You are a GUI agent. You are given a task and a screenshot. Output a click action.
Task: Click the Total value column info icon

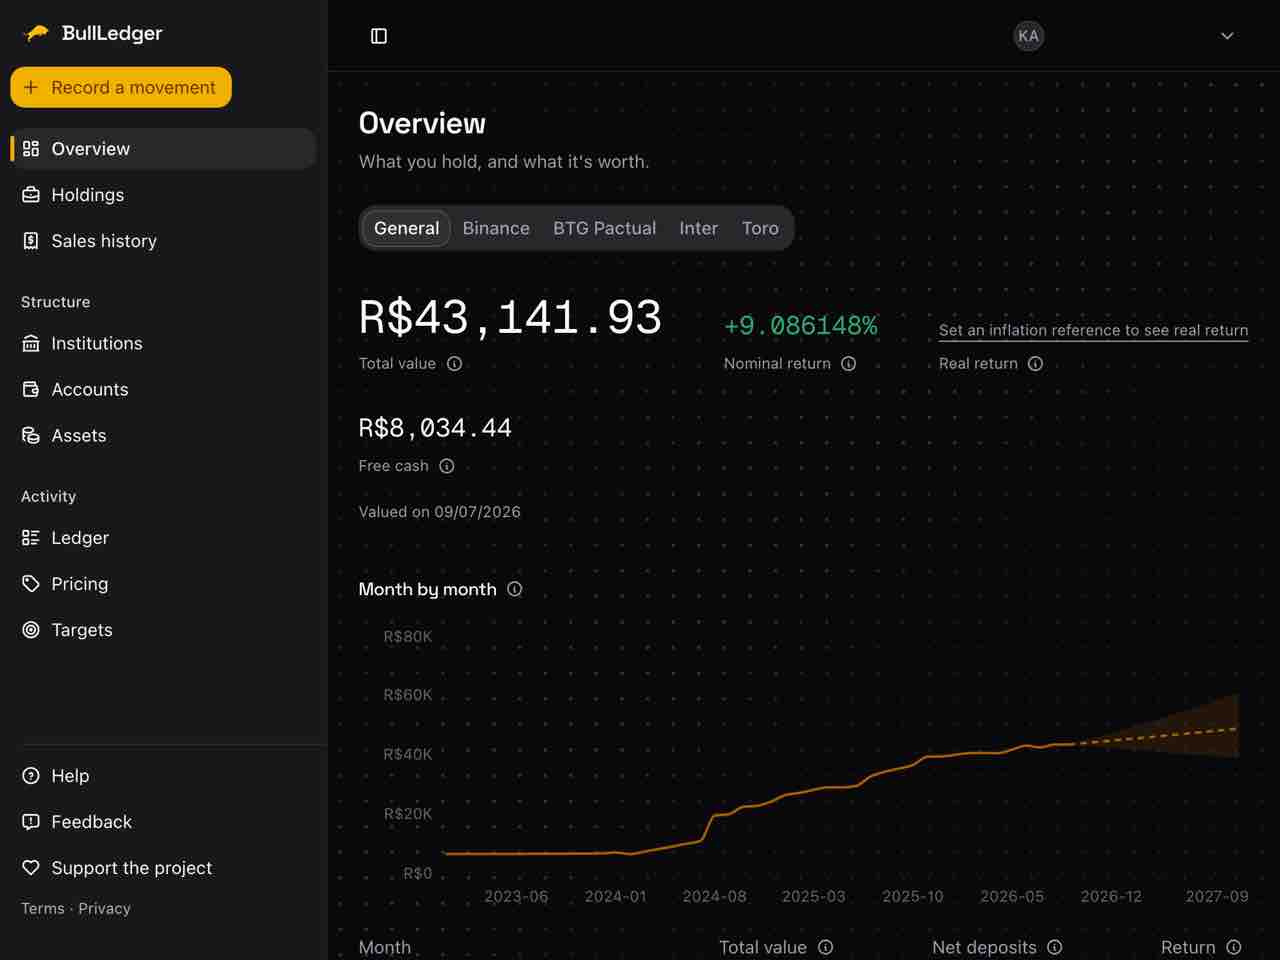click(x=826, y=947)
